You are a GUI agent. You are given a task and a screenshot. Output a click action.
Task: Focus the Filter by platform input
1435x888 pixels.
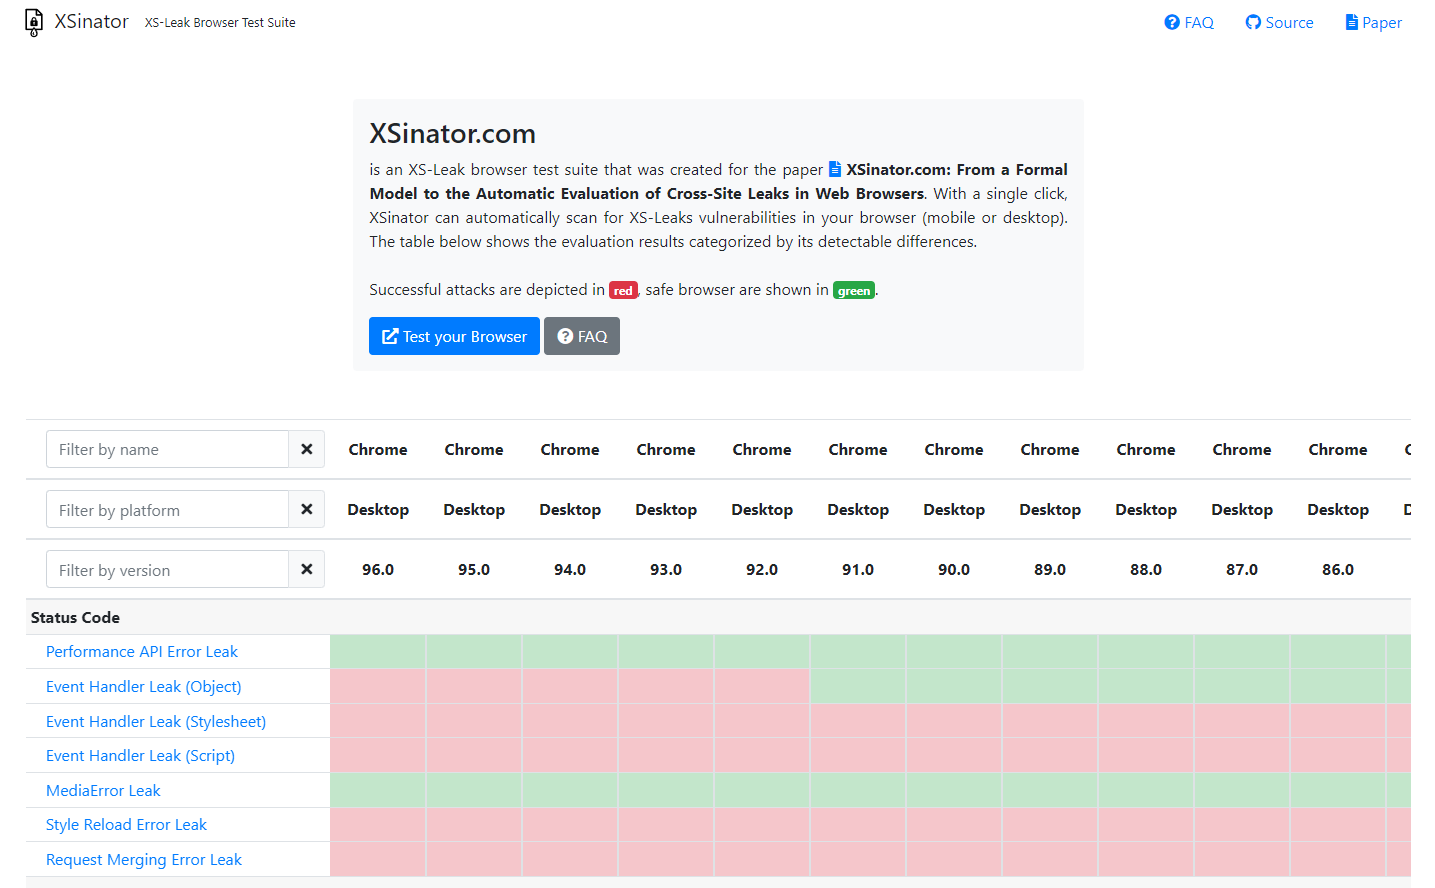tap(167, 509)
